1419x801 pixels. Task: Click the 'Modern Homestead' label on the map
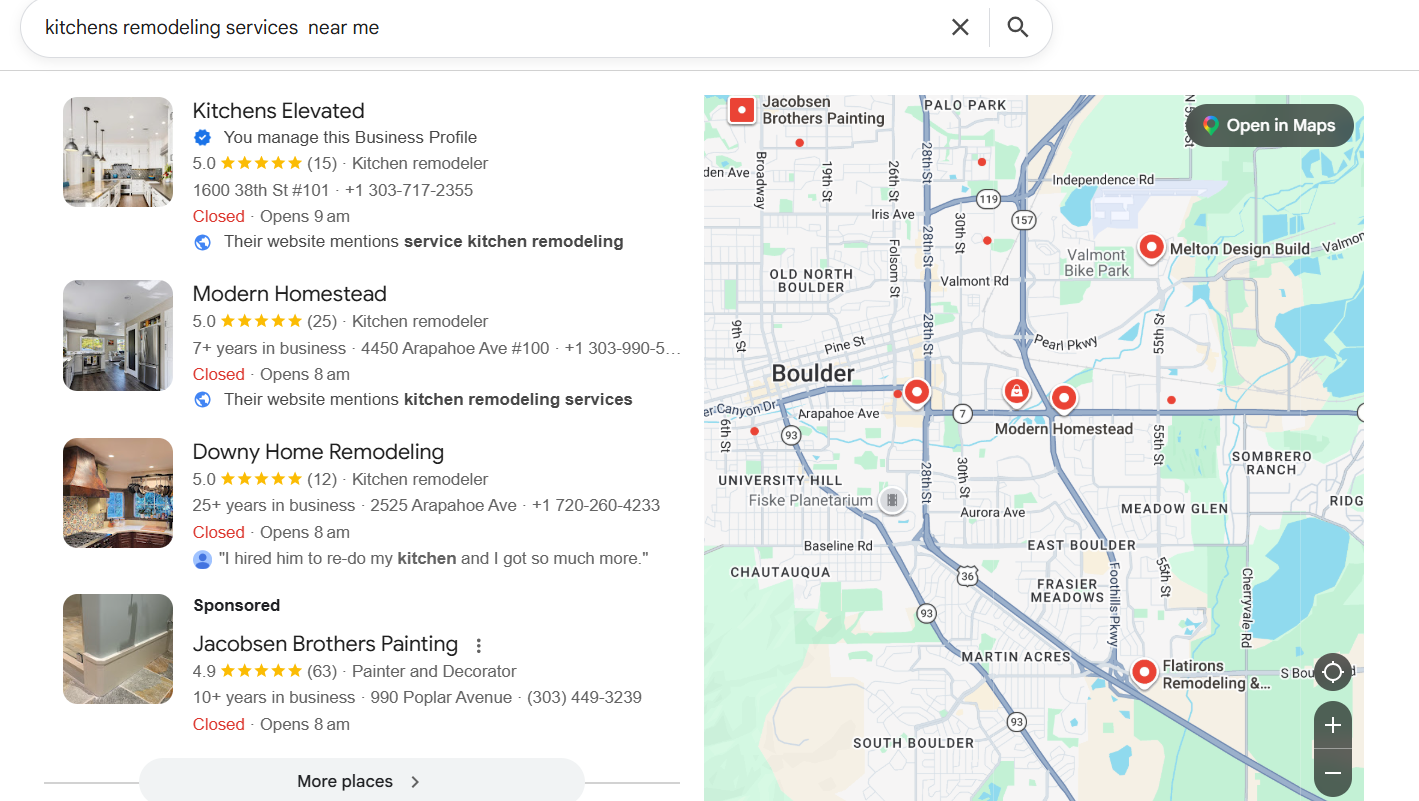pyautogui.click(x=1064, y=429)
